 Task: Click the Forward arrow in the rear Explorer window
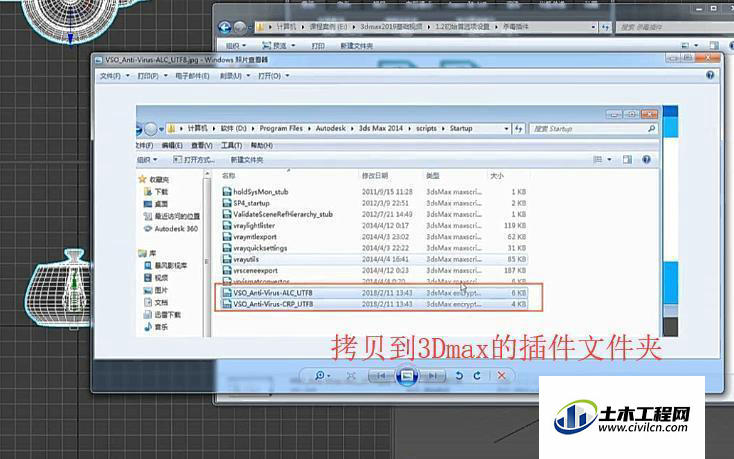click(240, 28)
